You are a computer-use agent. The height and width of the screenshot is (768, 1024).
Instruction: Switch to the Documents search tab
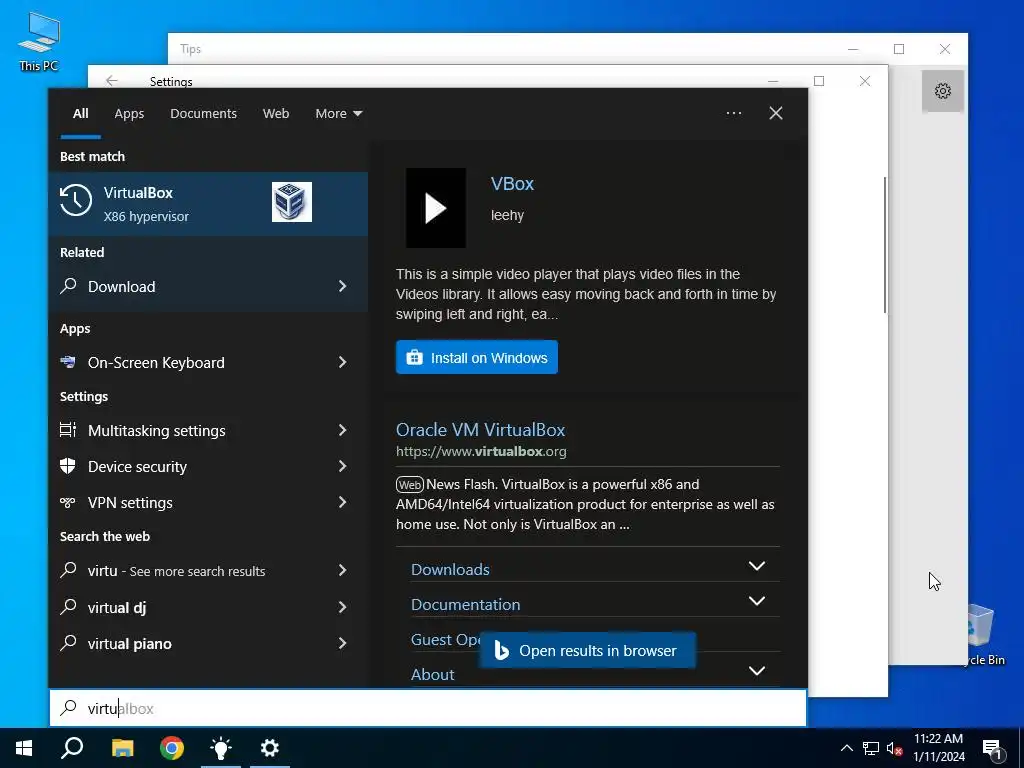(203, 114)
